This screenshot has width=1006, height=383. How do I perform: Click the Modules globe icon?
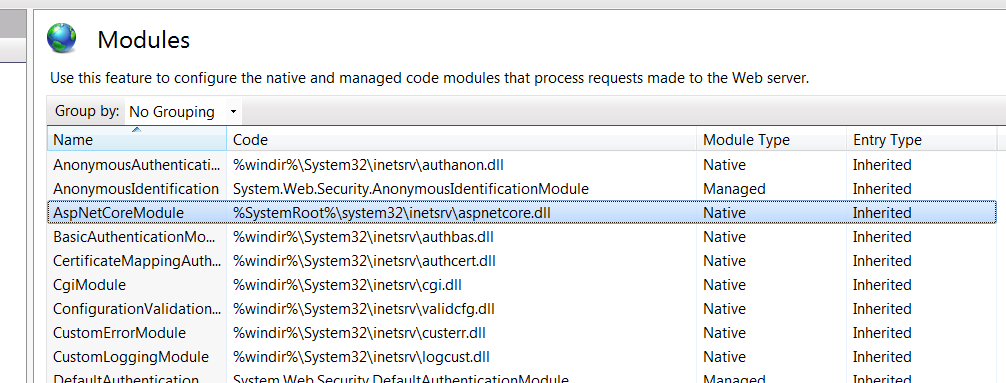pos(62,38)
